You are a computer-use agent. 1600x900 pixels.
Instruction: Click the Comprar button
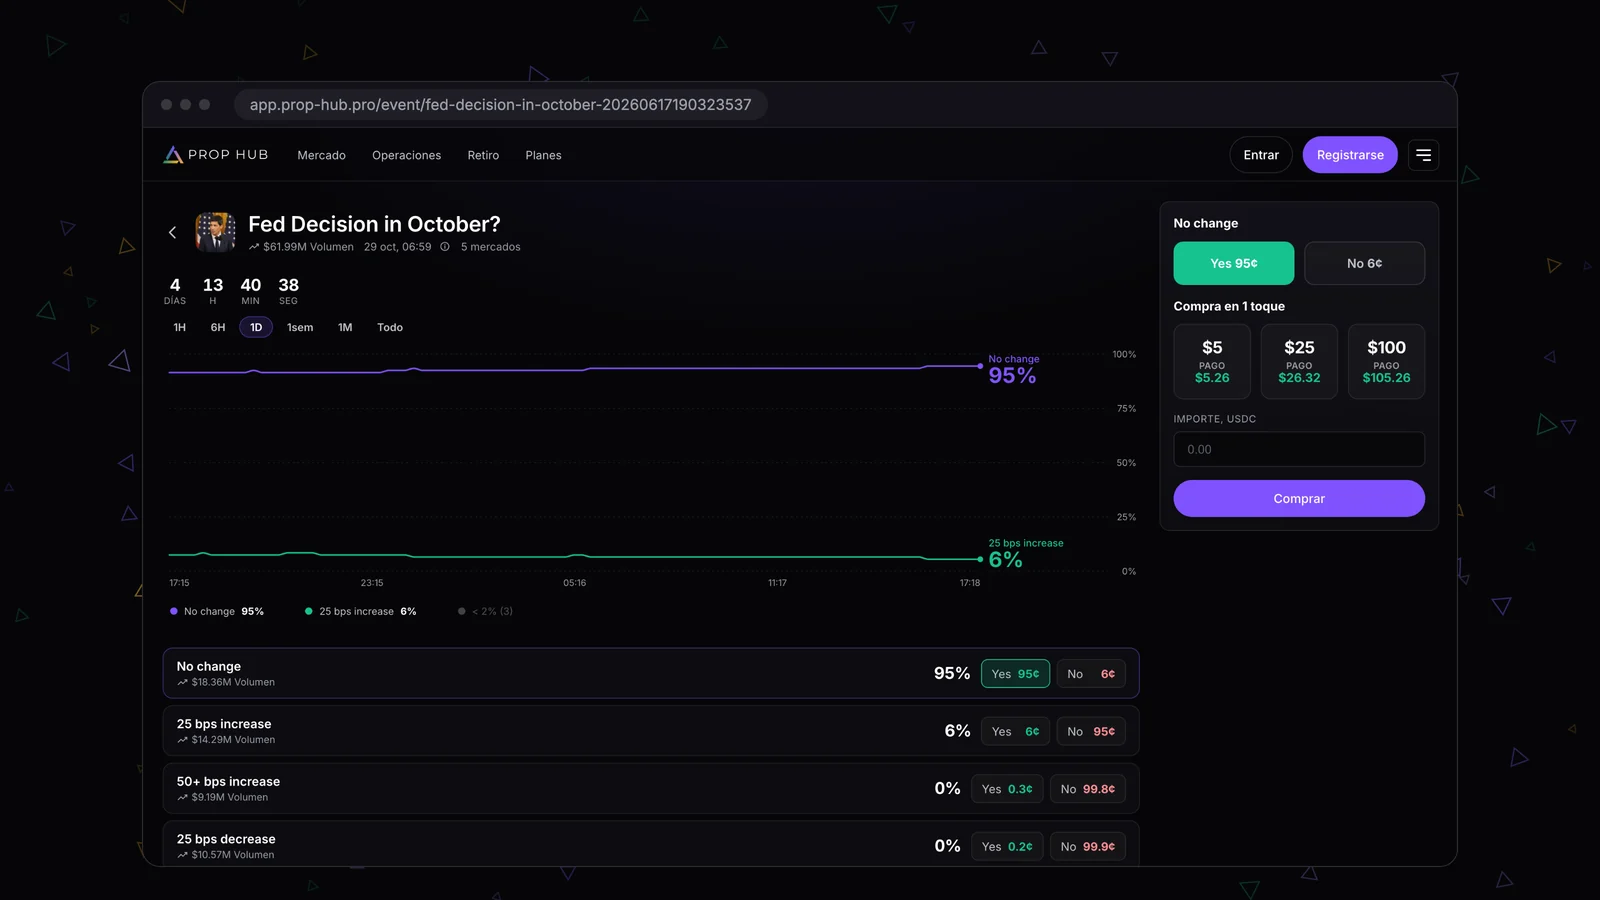[x=1299, y=498]
